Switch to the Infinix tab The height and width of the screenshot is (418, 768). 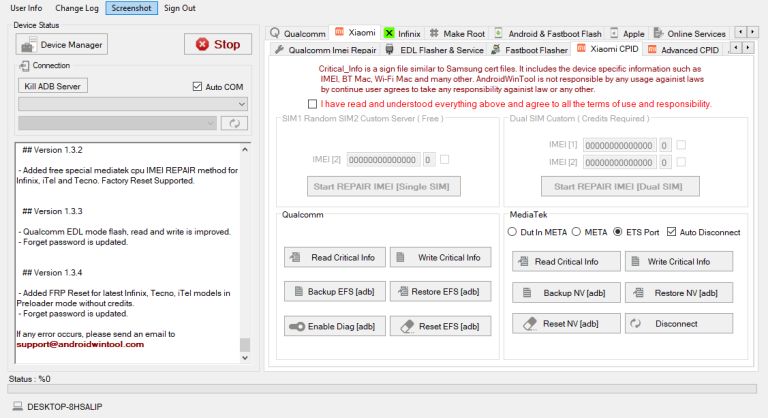tap(403, 33)
